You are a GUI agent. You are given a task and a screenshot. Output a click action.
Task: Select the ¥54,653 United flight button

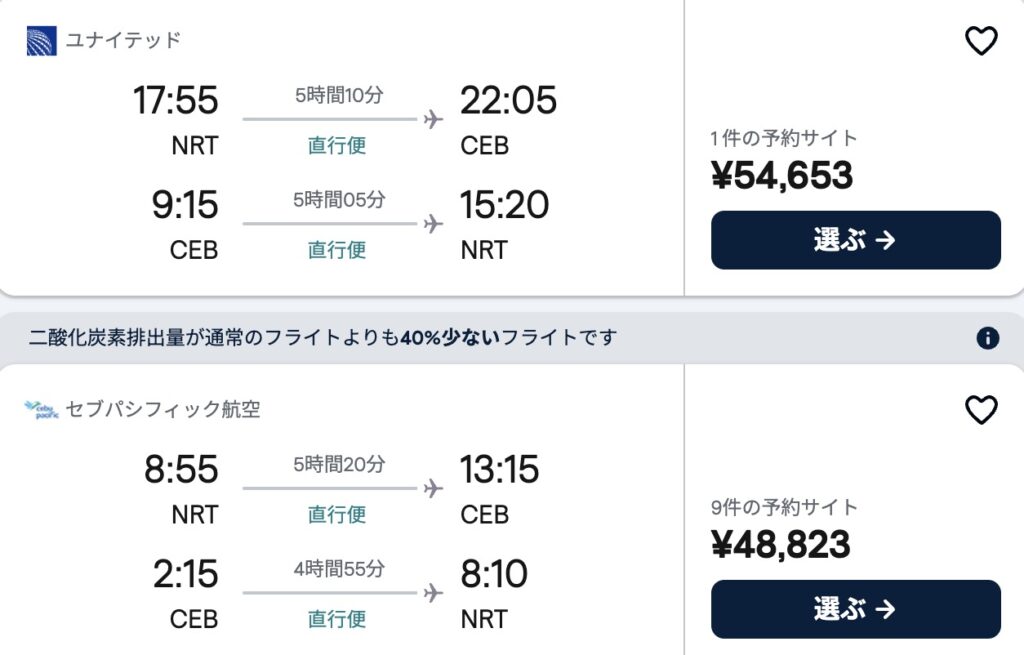[x=855, y=240]
